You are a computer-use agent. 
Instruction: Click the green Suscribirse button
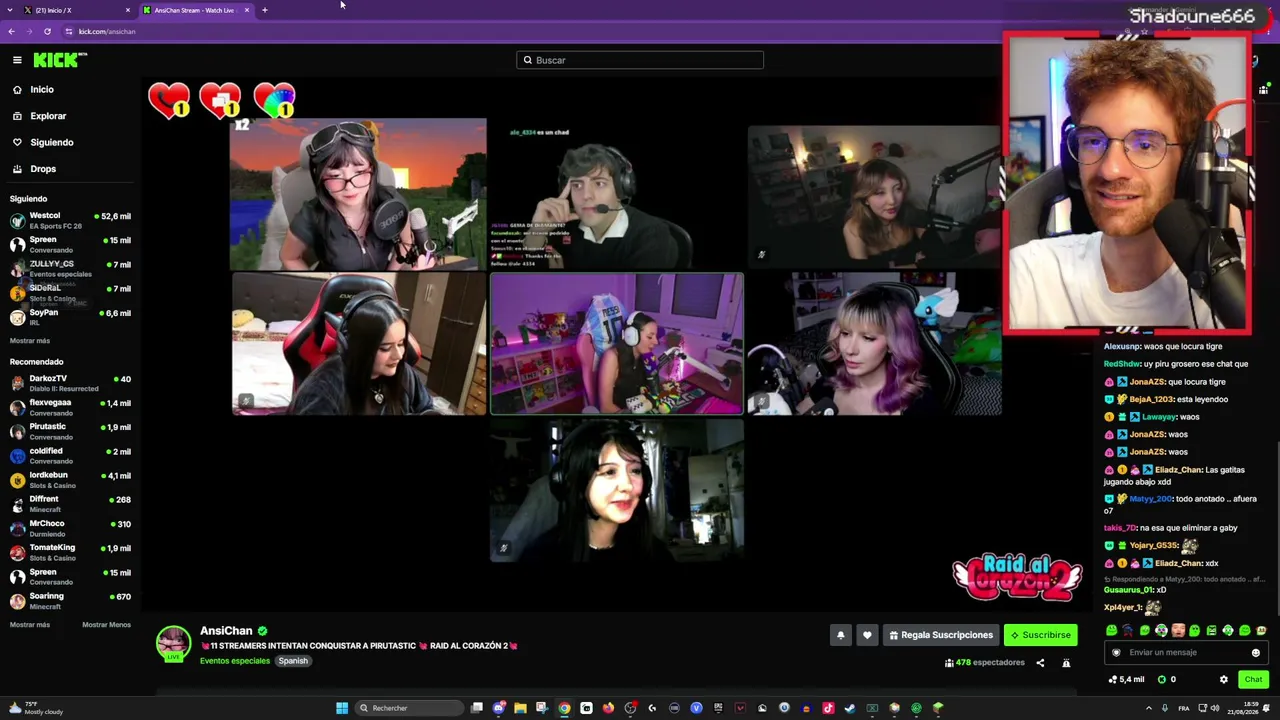[x=1041, y=635]
